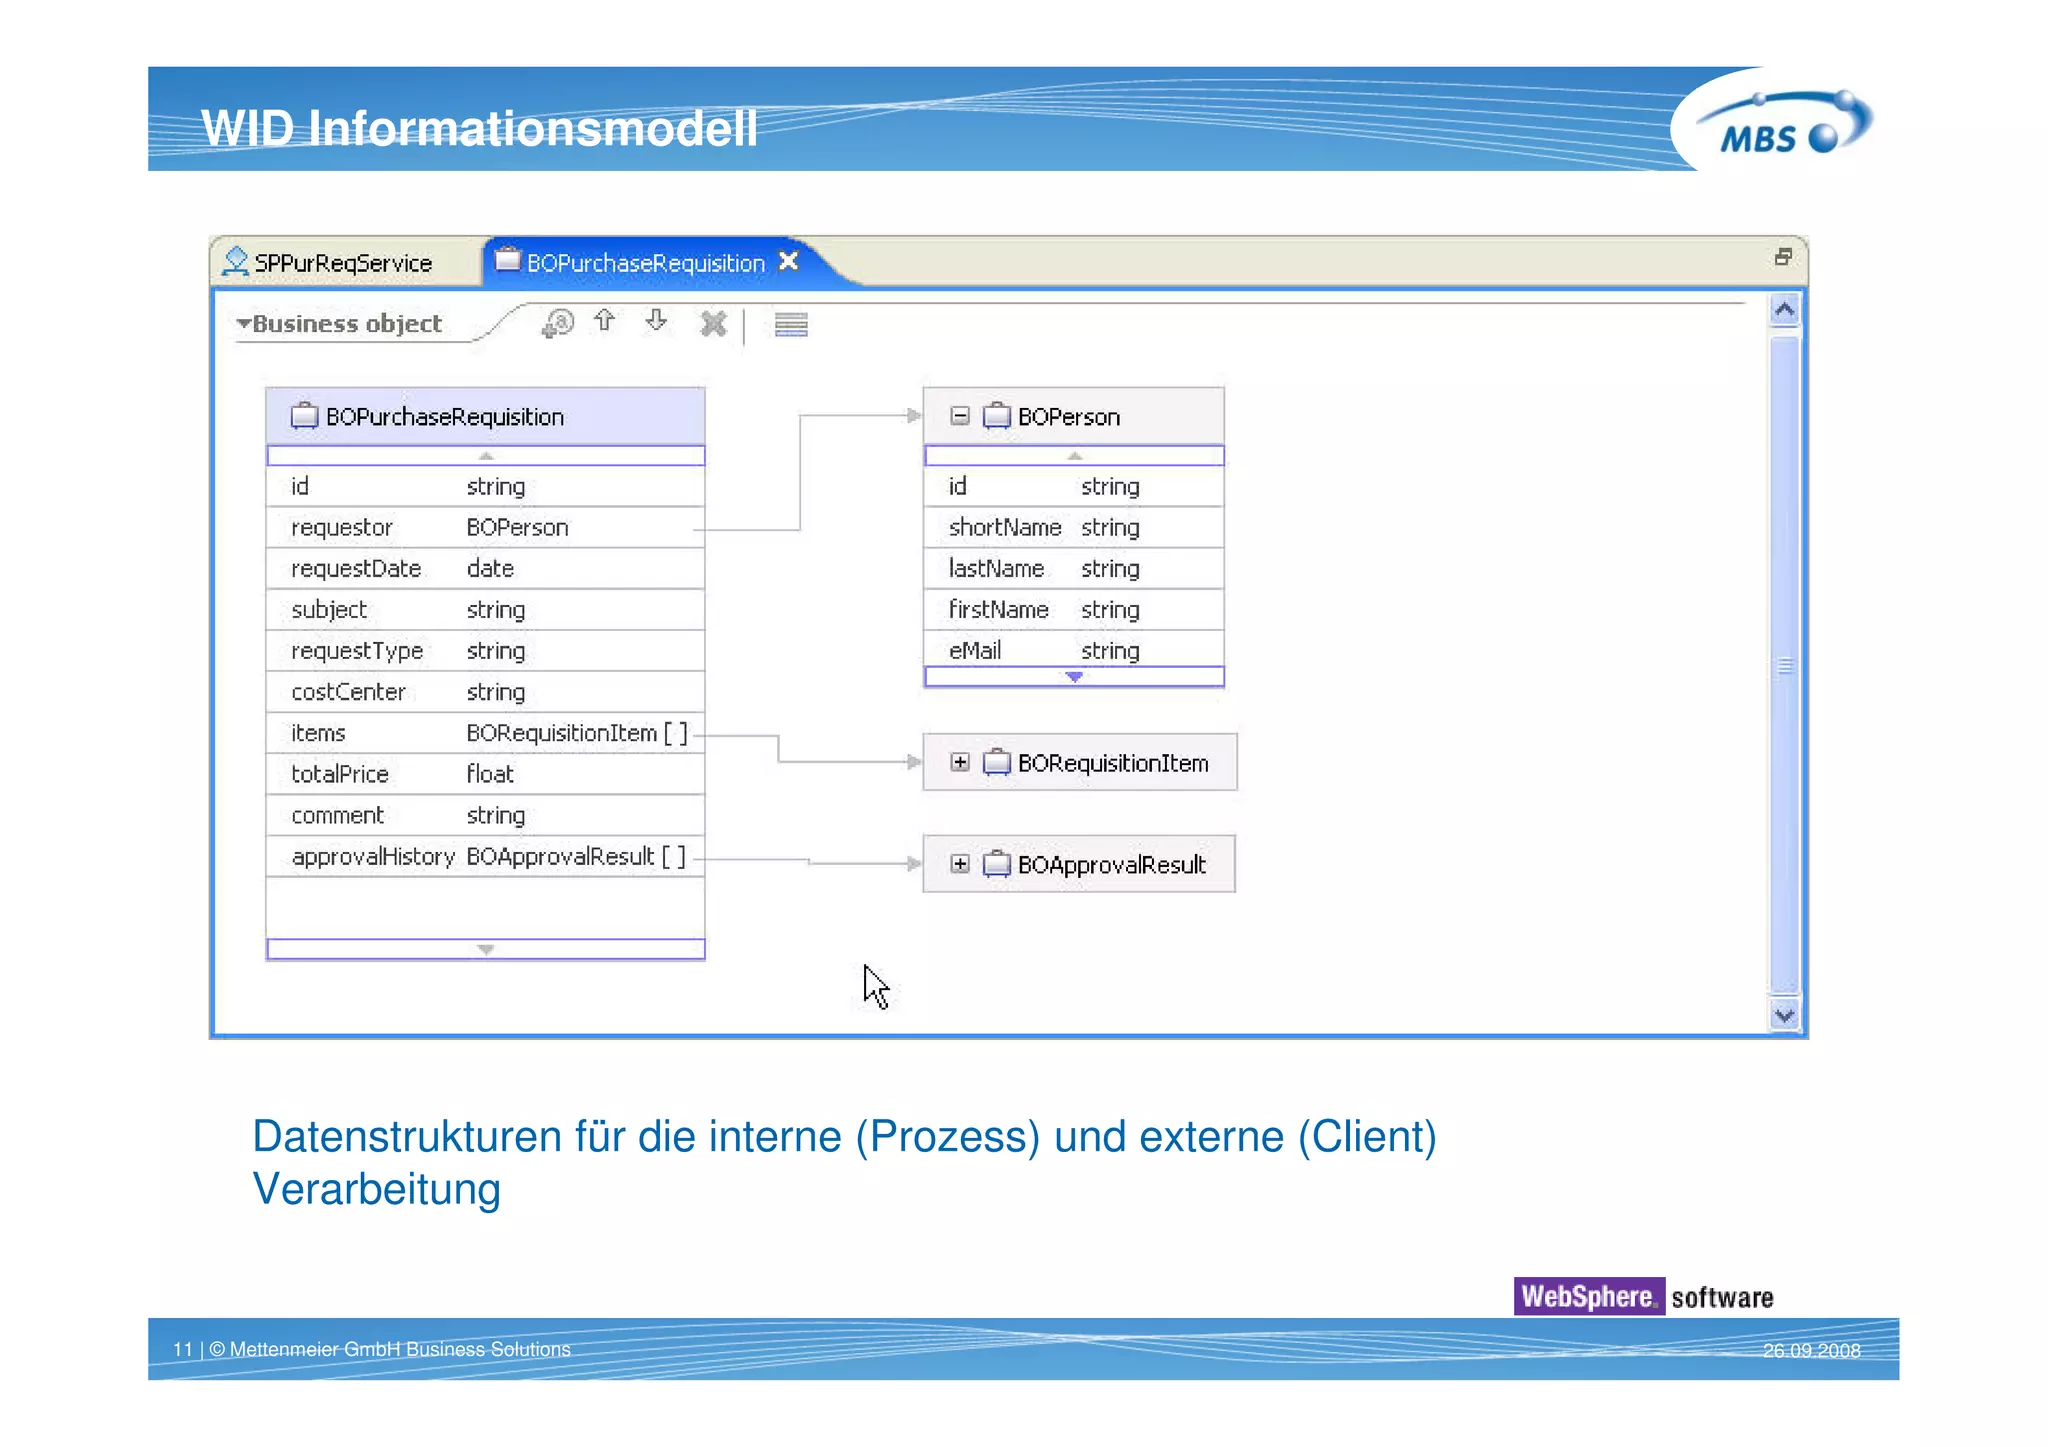Viewport: 2048px width, 1447px height.
Task: Click the BOPerson briefcase icon
Action: tap(997, 415)
